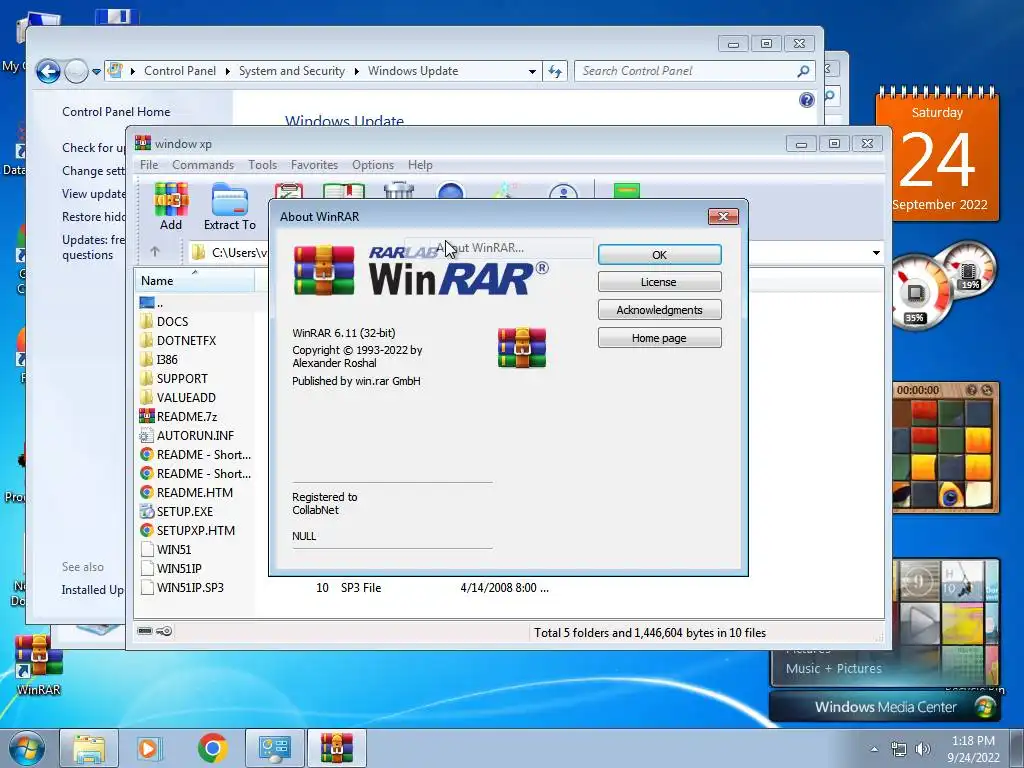Open the File menu in WinRAR
Image resolution: width=1024 pixels, height=768 pixels.
pyautogui.click(x=149, y=165)
